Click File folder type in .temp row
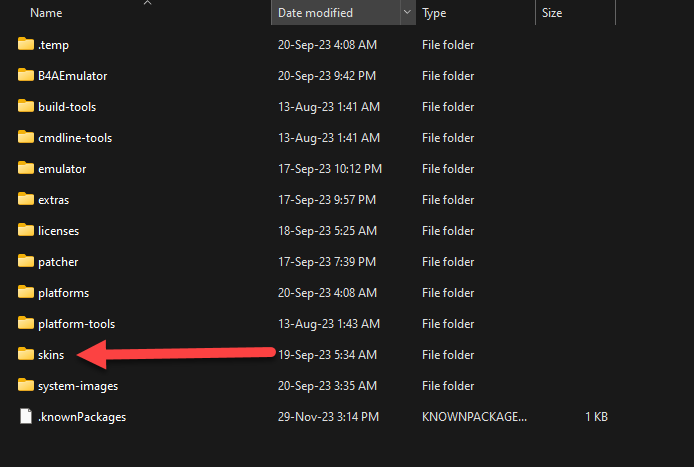Image resolution: width=694 pixels, height=467 pixels. pyautogui.click(x=448, y=45)
